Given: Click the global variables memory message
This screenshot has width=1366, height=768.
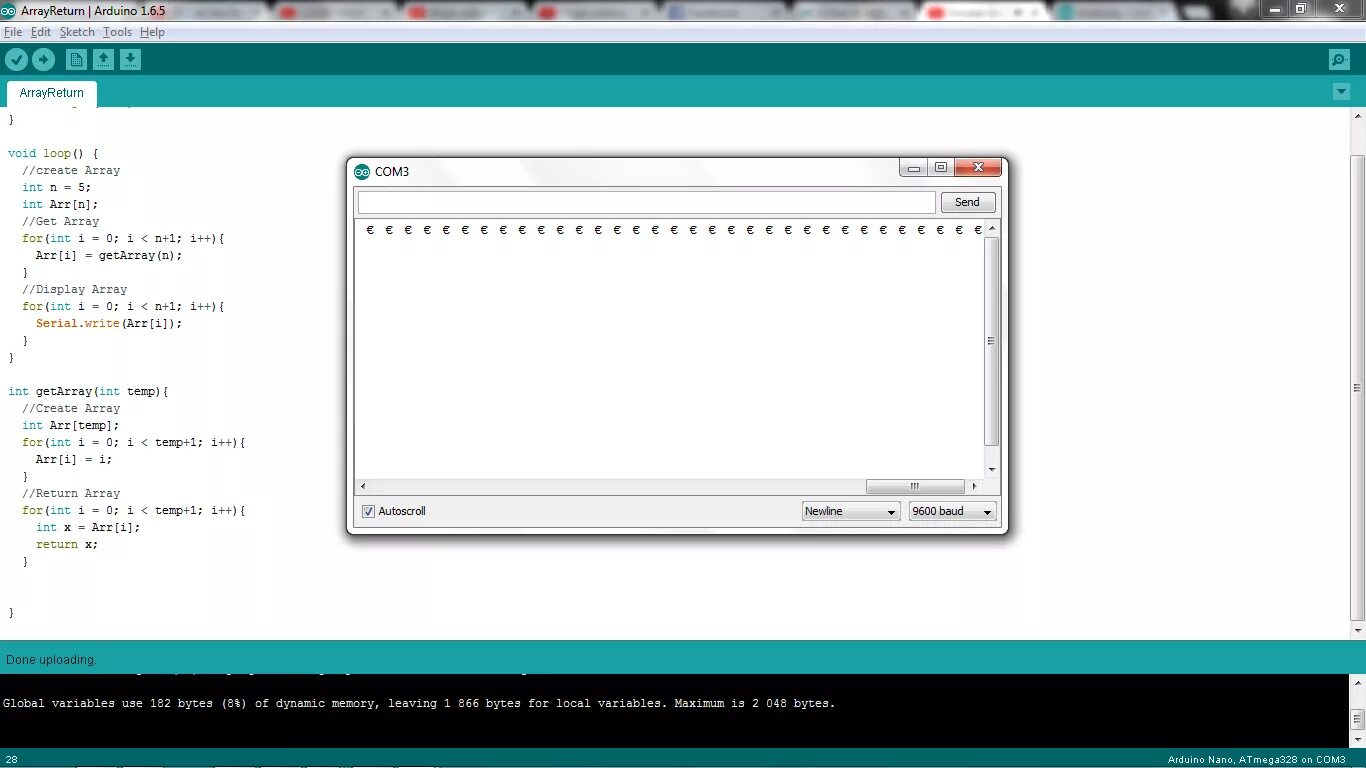Looking at the screenshot, I should 419,703.
